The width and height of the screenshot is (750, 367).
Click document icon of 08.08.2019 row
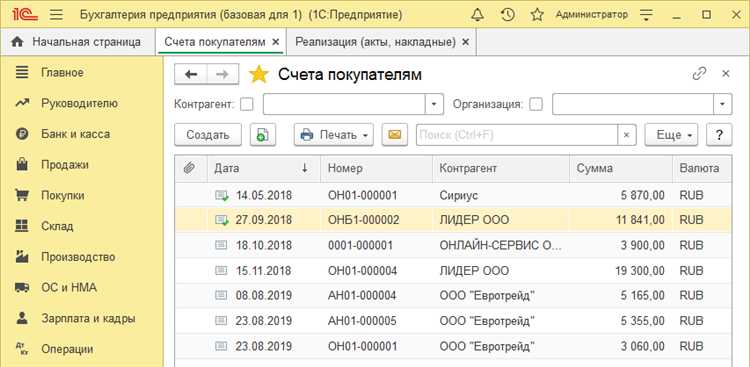(221, 295)
